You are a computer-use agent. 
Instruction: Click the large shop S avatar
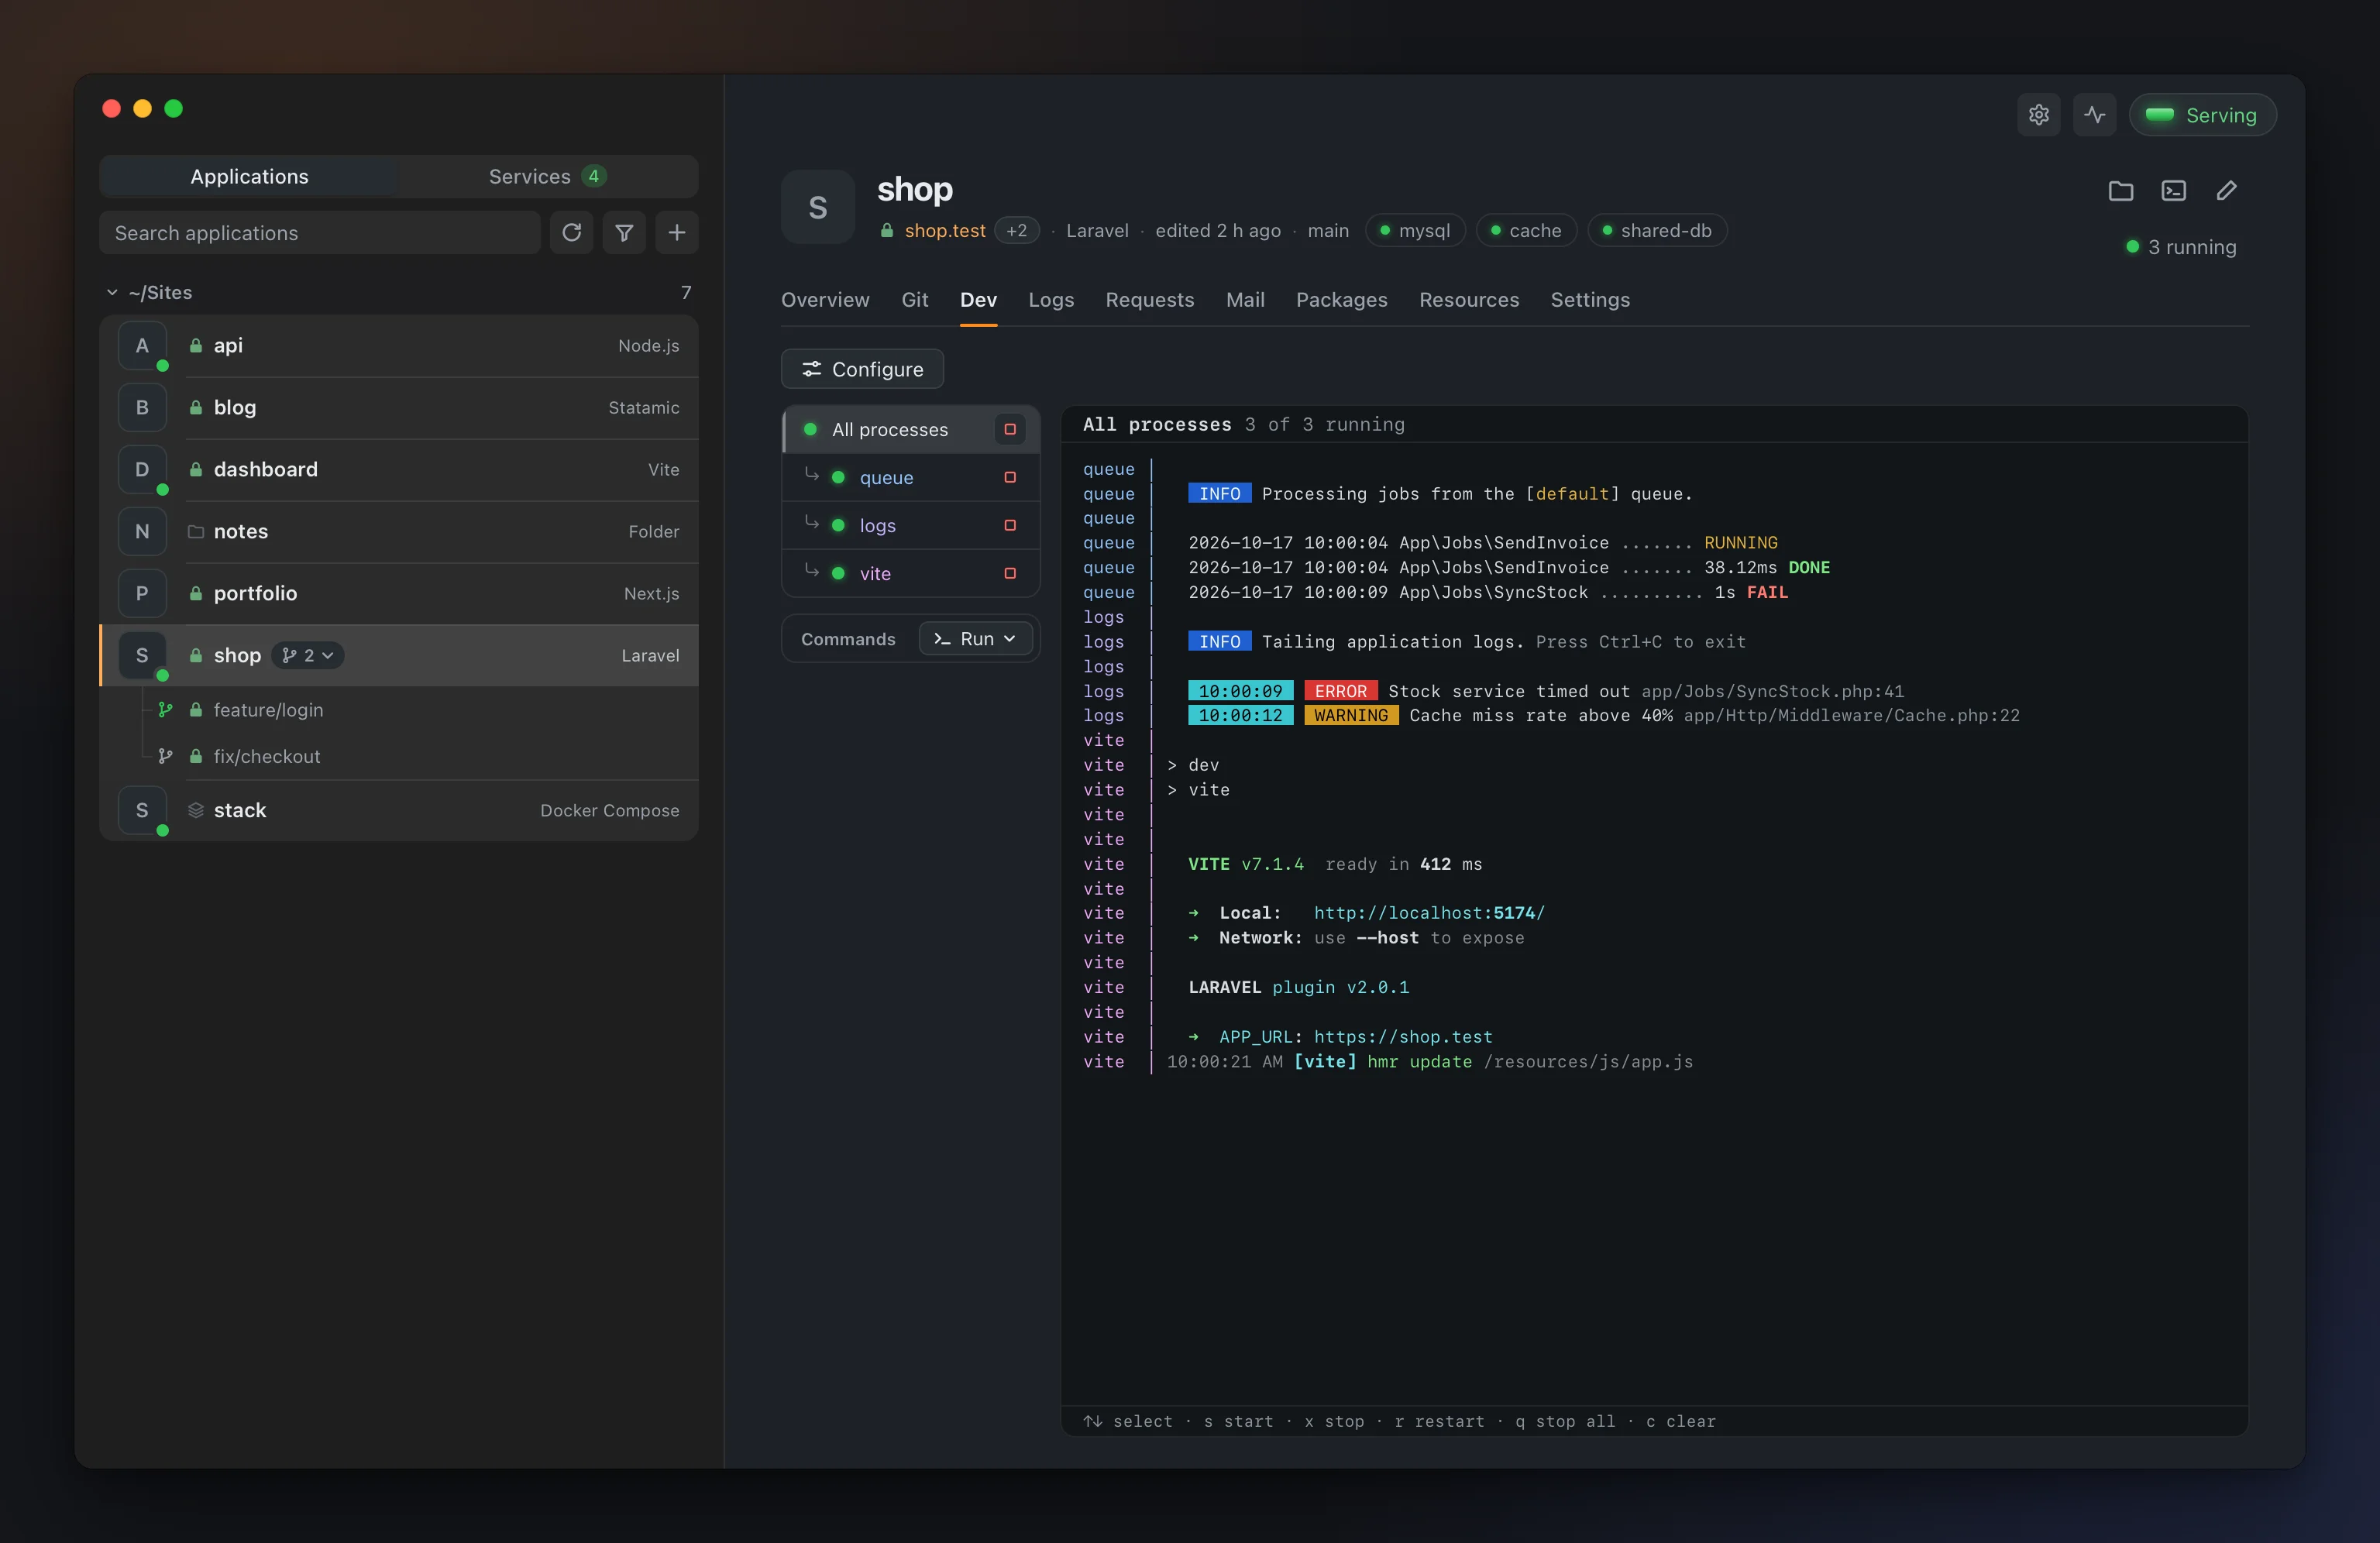818,207
